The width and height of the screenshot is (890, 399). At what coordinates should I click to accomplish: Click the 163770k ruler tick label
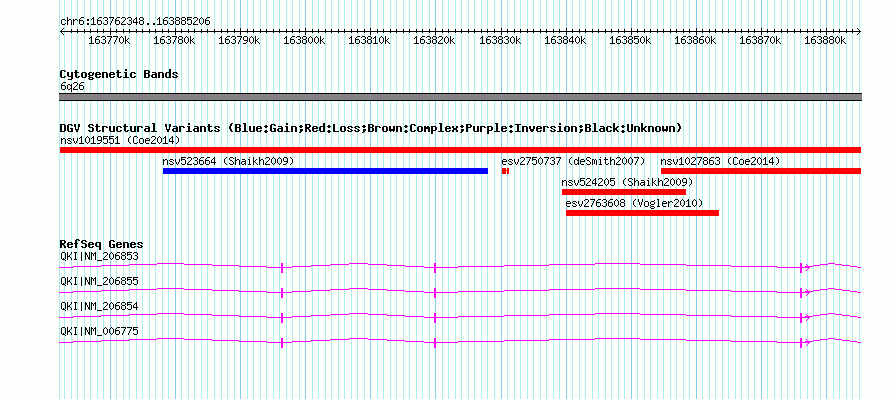pyautogui.click(x=110, y=40)
